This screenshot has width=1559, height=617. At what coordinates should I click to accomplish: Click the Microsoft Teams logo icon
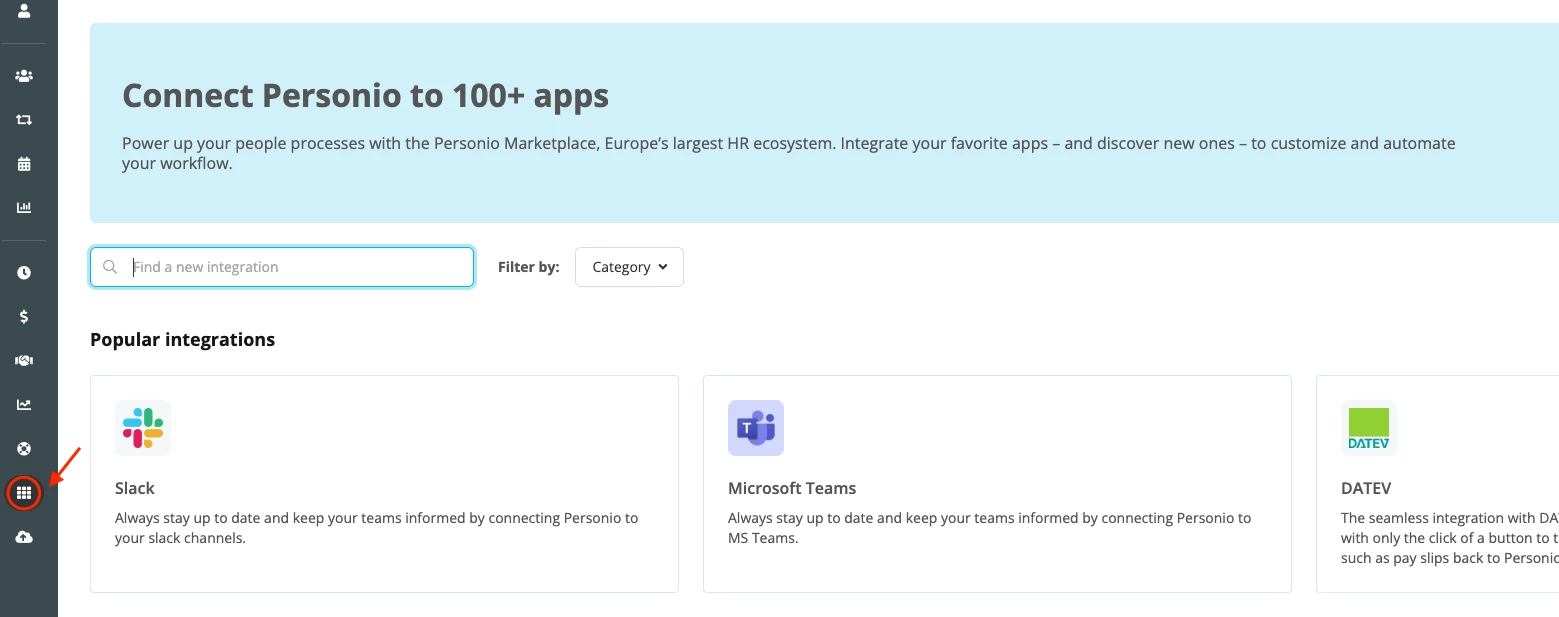click(756, 428)
